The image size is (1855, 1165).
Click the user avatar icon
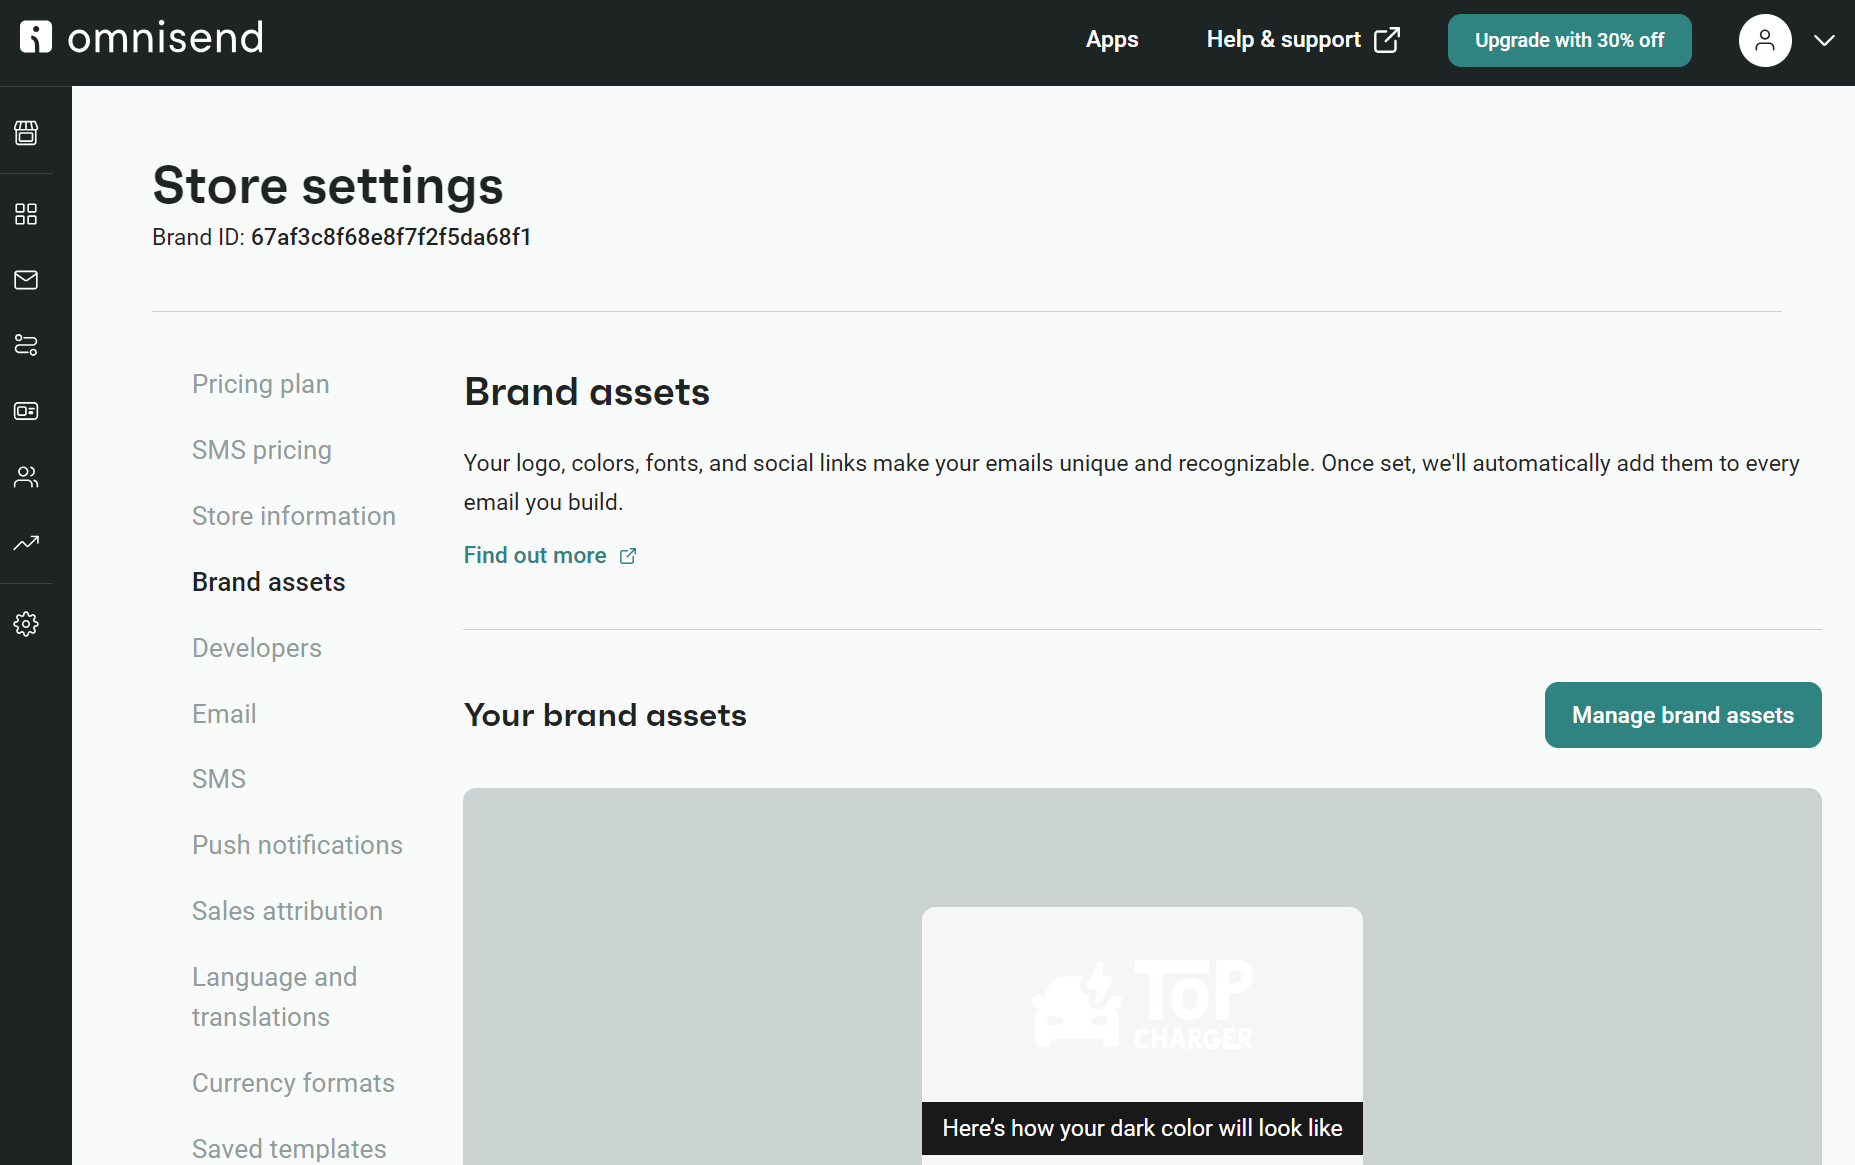(1765, 40)
